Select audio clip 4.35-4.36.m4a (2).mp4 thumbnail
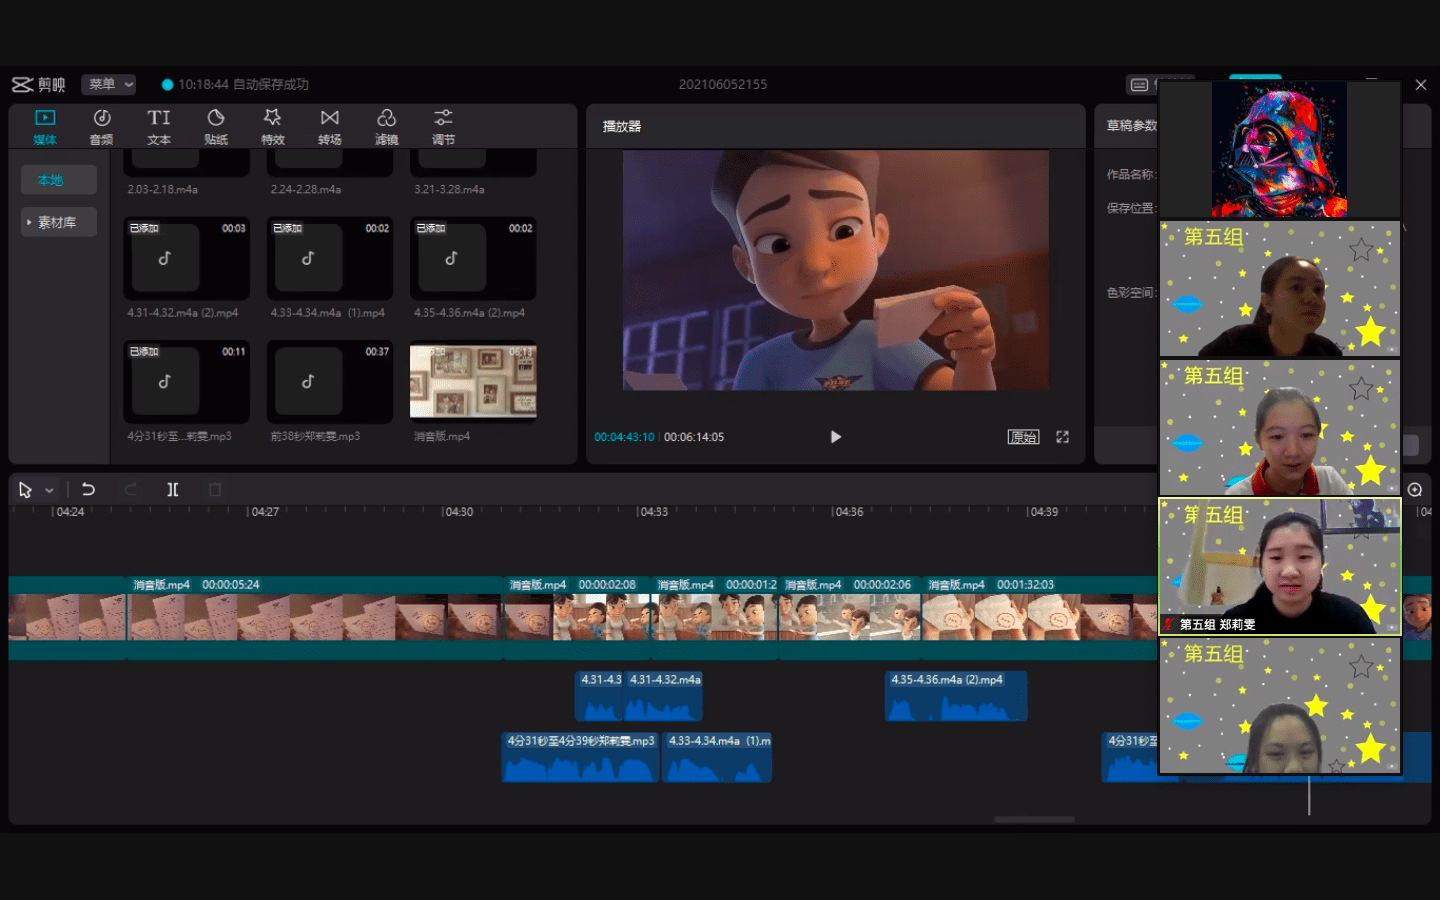This screenshot has height=900, width=1440. pyautogui.click(x=473, y=259)
